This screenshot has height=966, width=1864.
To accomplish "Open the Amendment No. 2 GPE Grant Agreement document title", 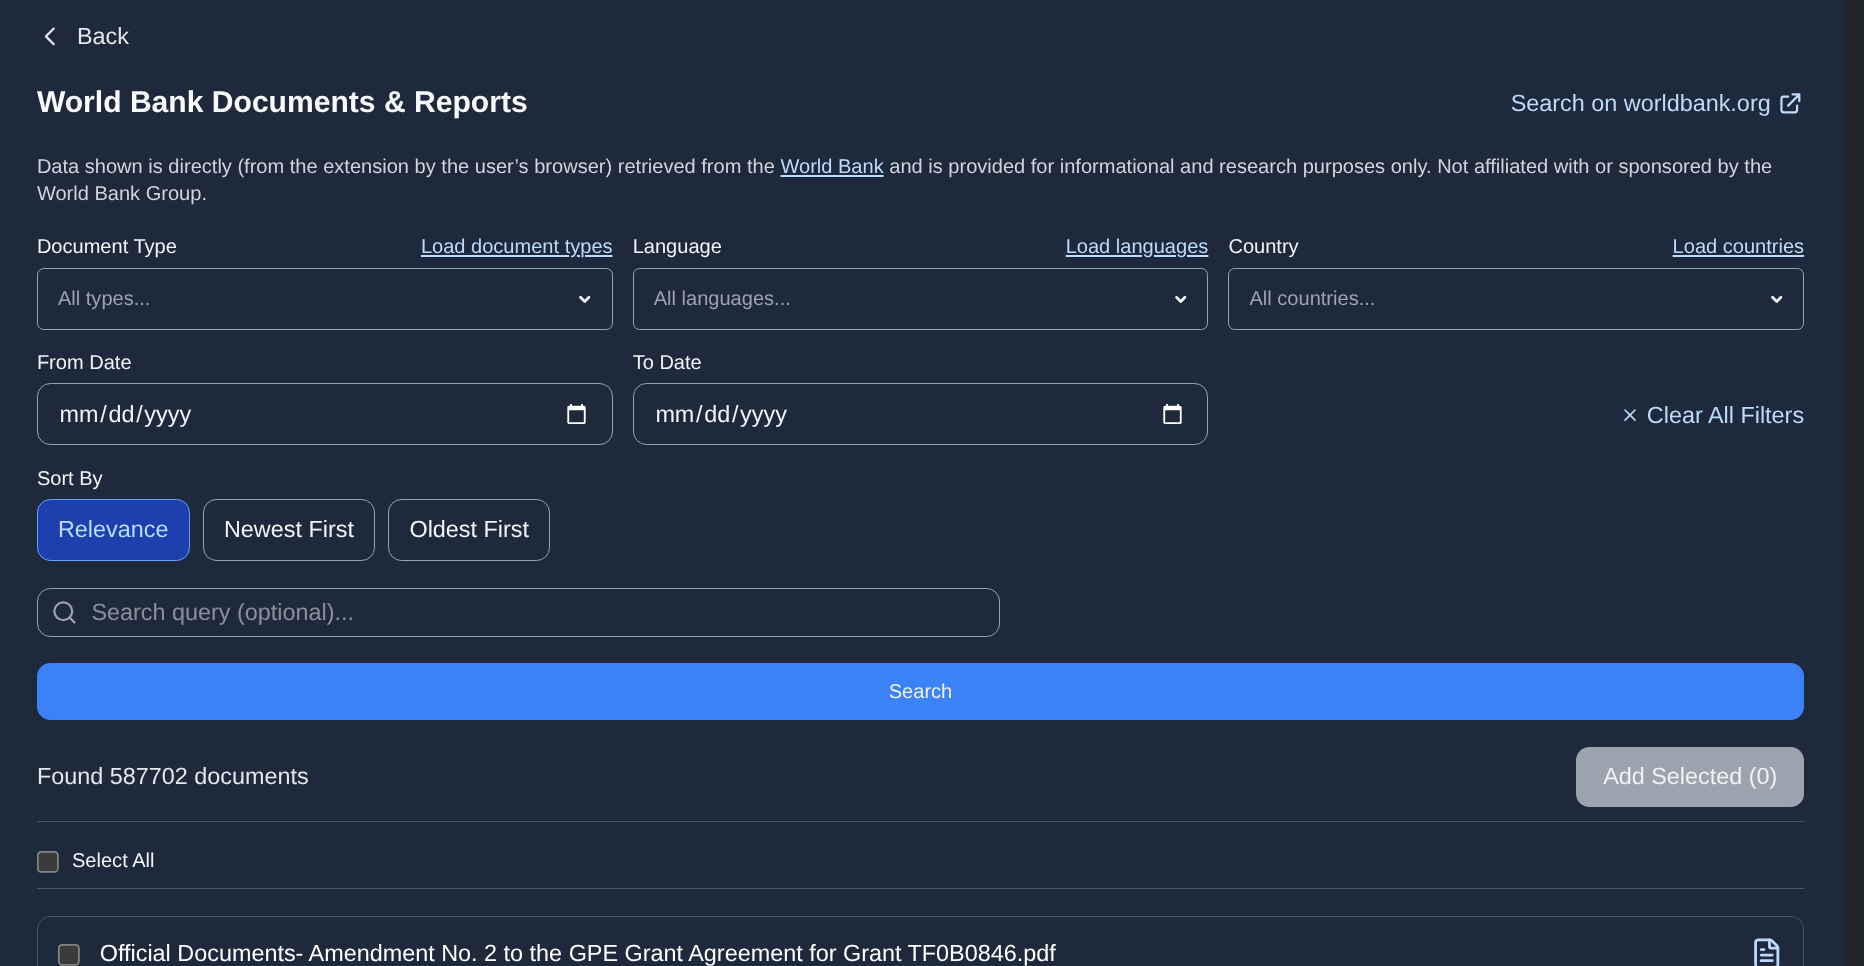I will coord(578,953).
